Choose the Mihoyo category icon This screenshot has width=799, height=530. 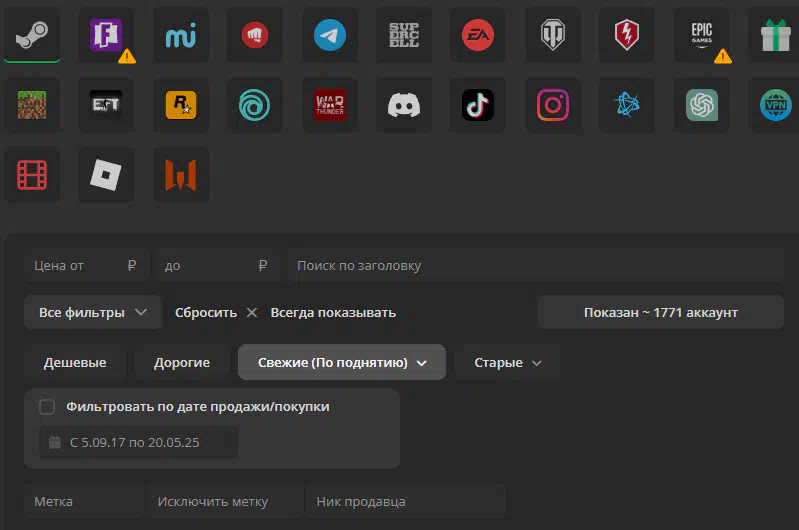click(181, 35)
